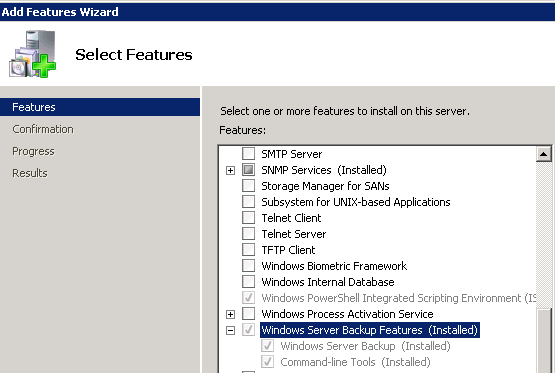Open the Results wizard step

tap(30, 173)
